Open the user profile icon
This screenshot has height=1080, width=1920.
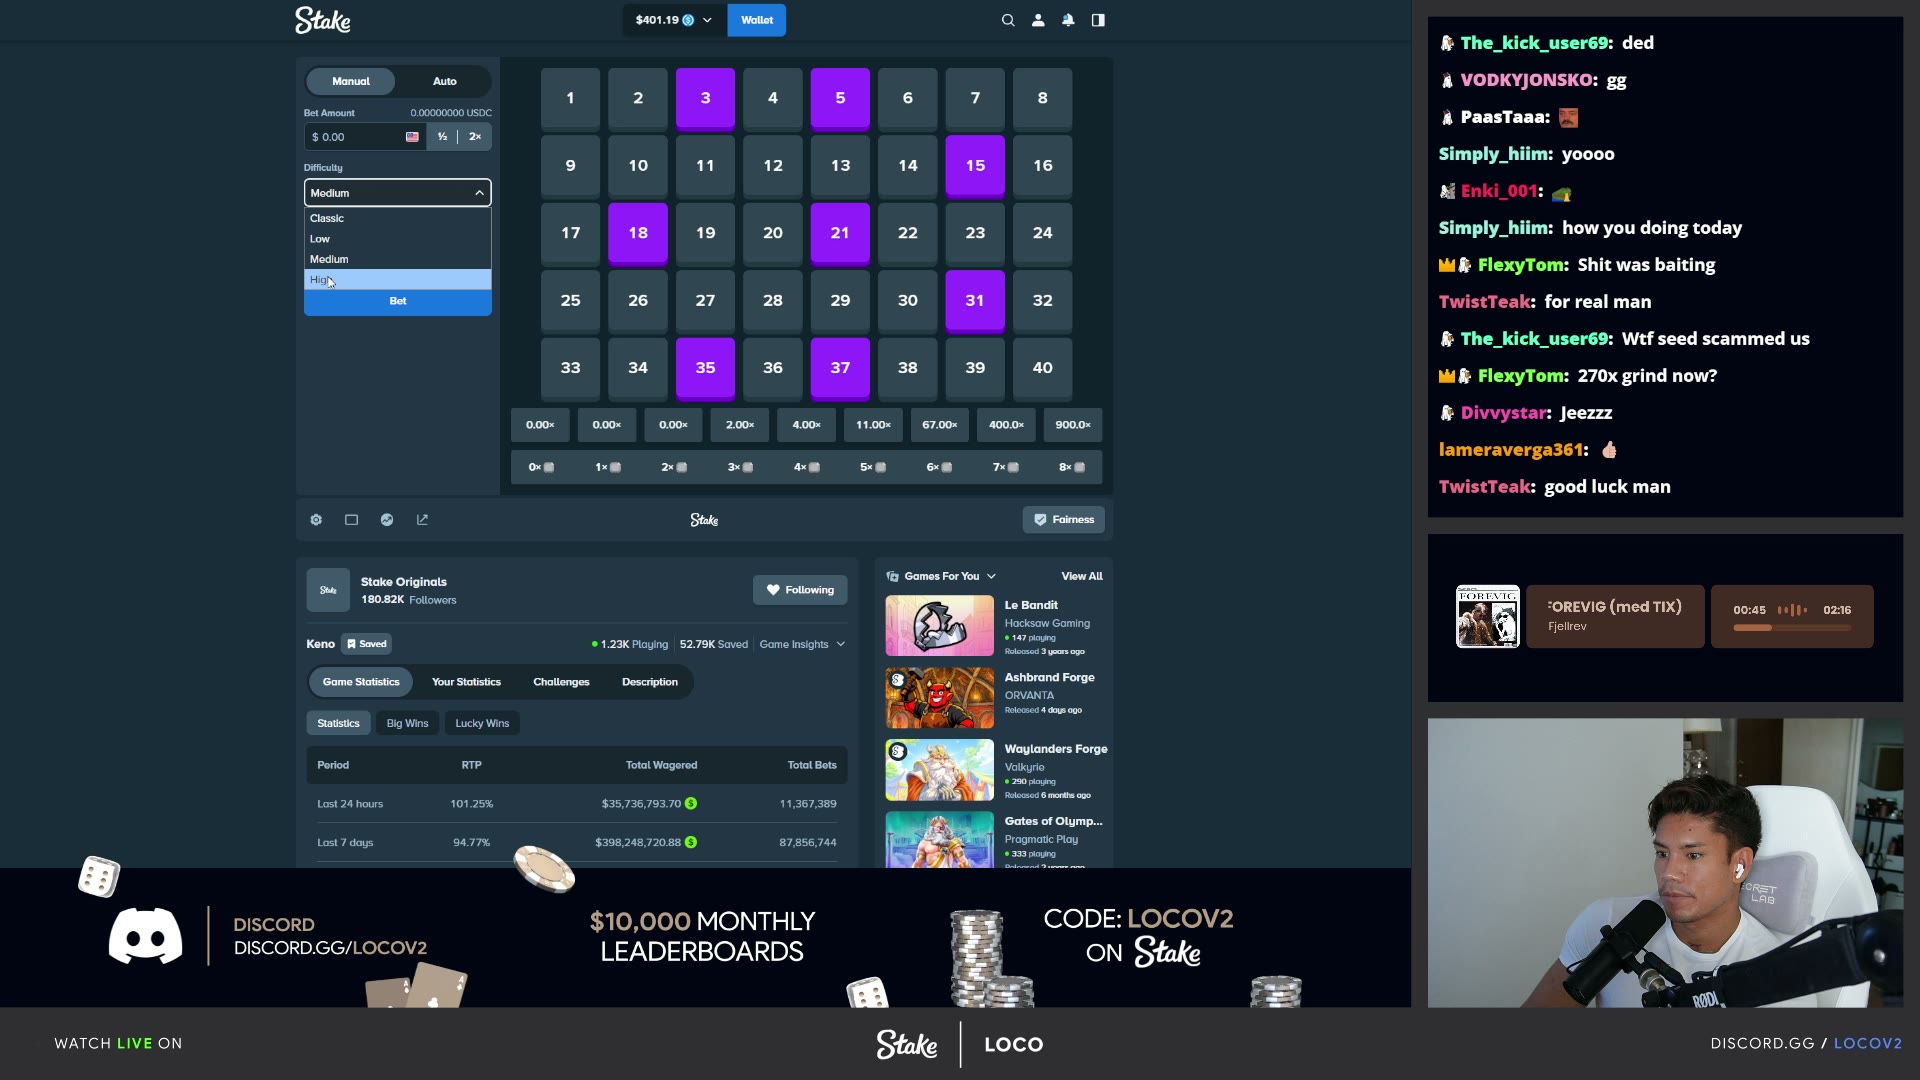1038,20
